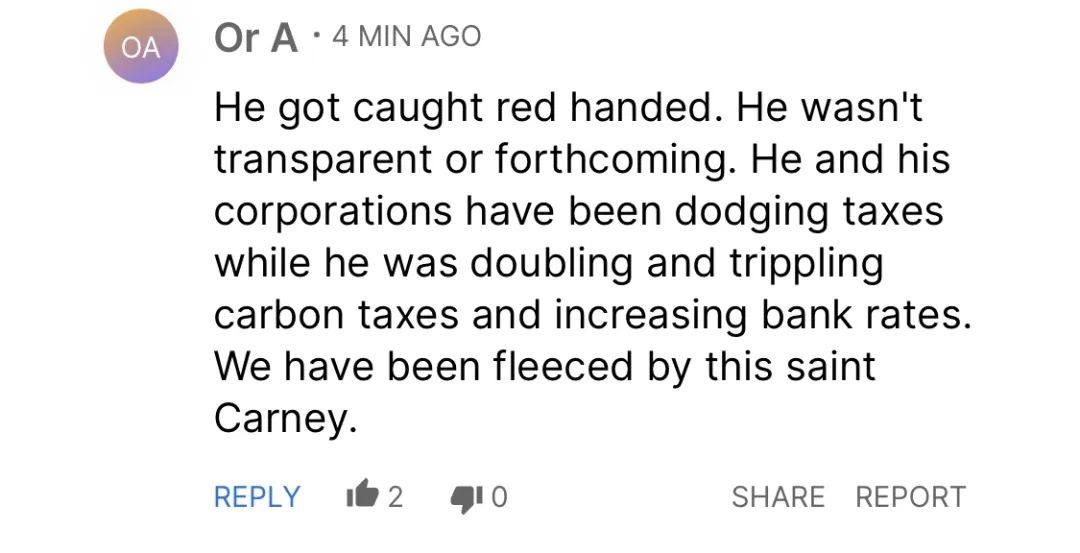Click the 4 MIN AGO timestamp

[406, 36]
